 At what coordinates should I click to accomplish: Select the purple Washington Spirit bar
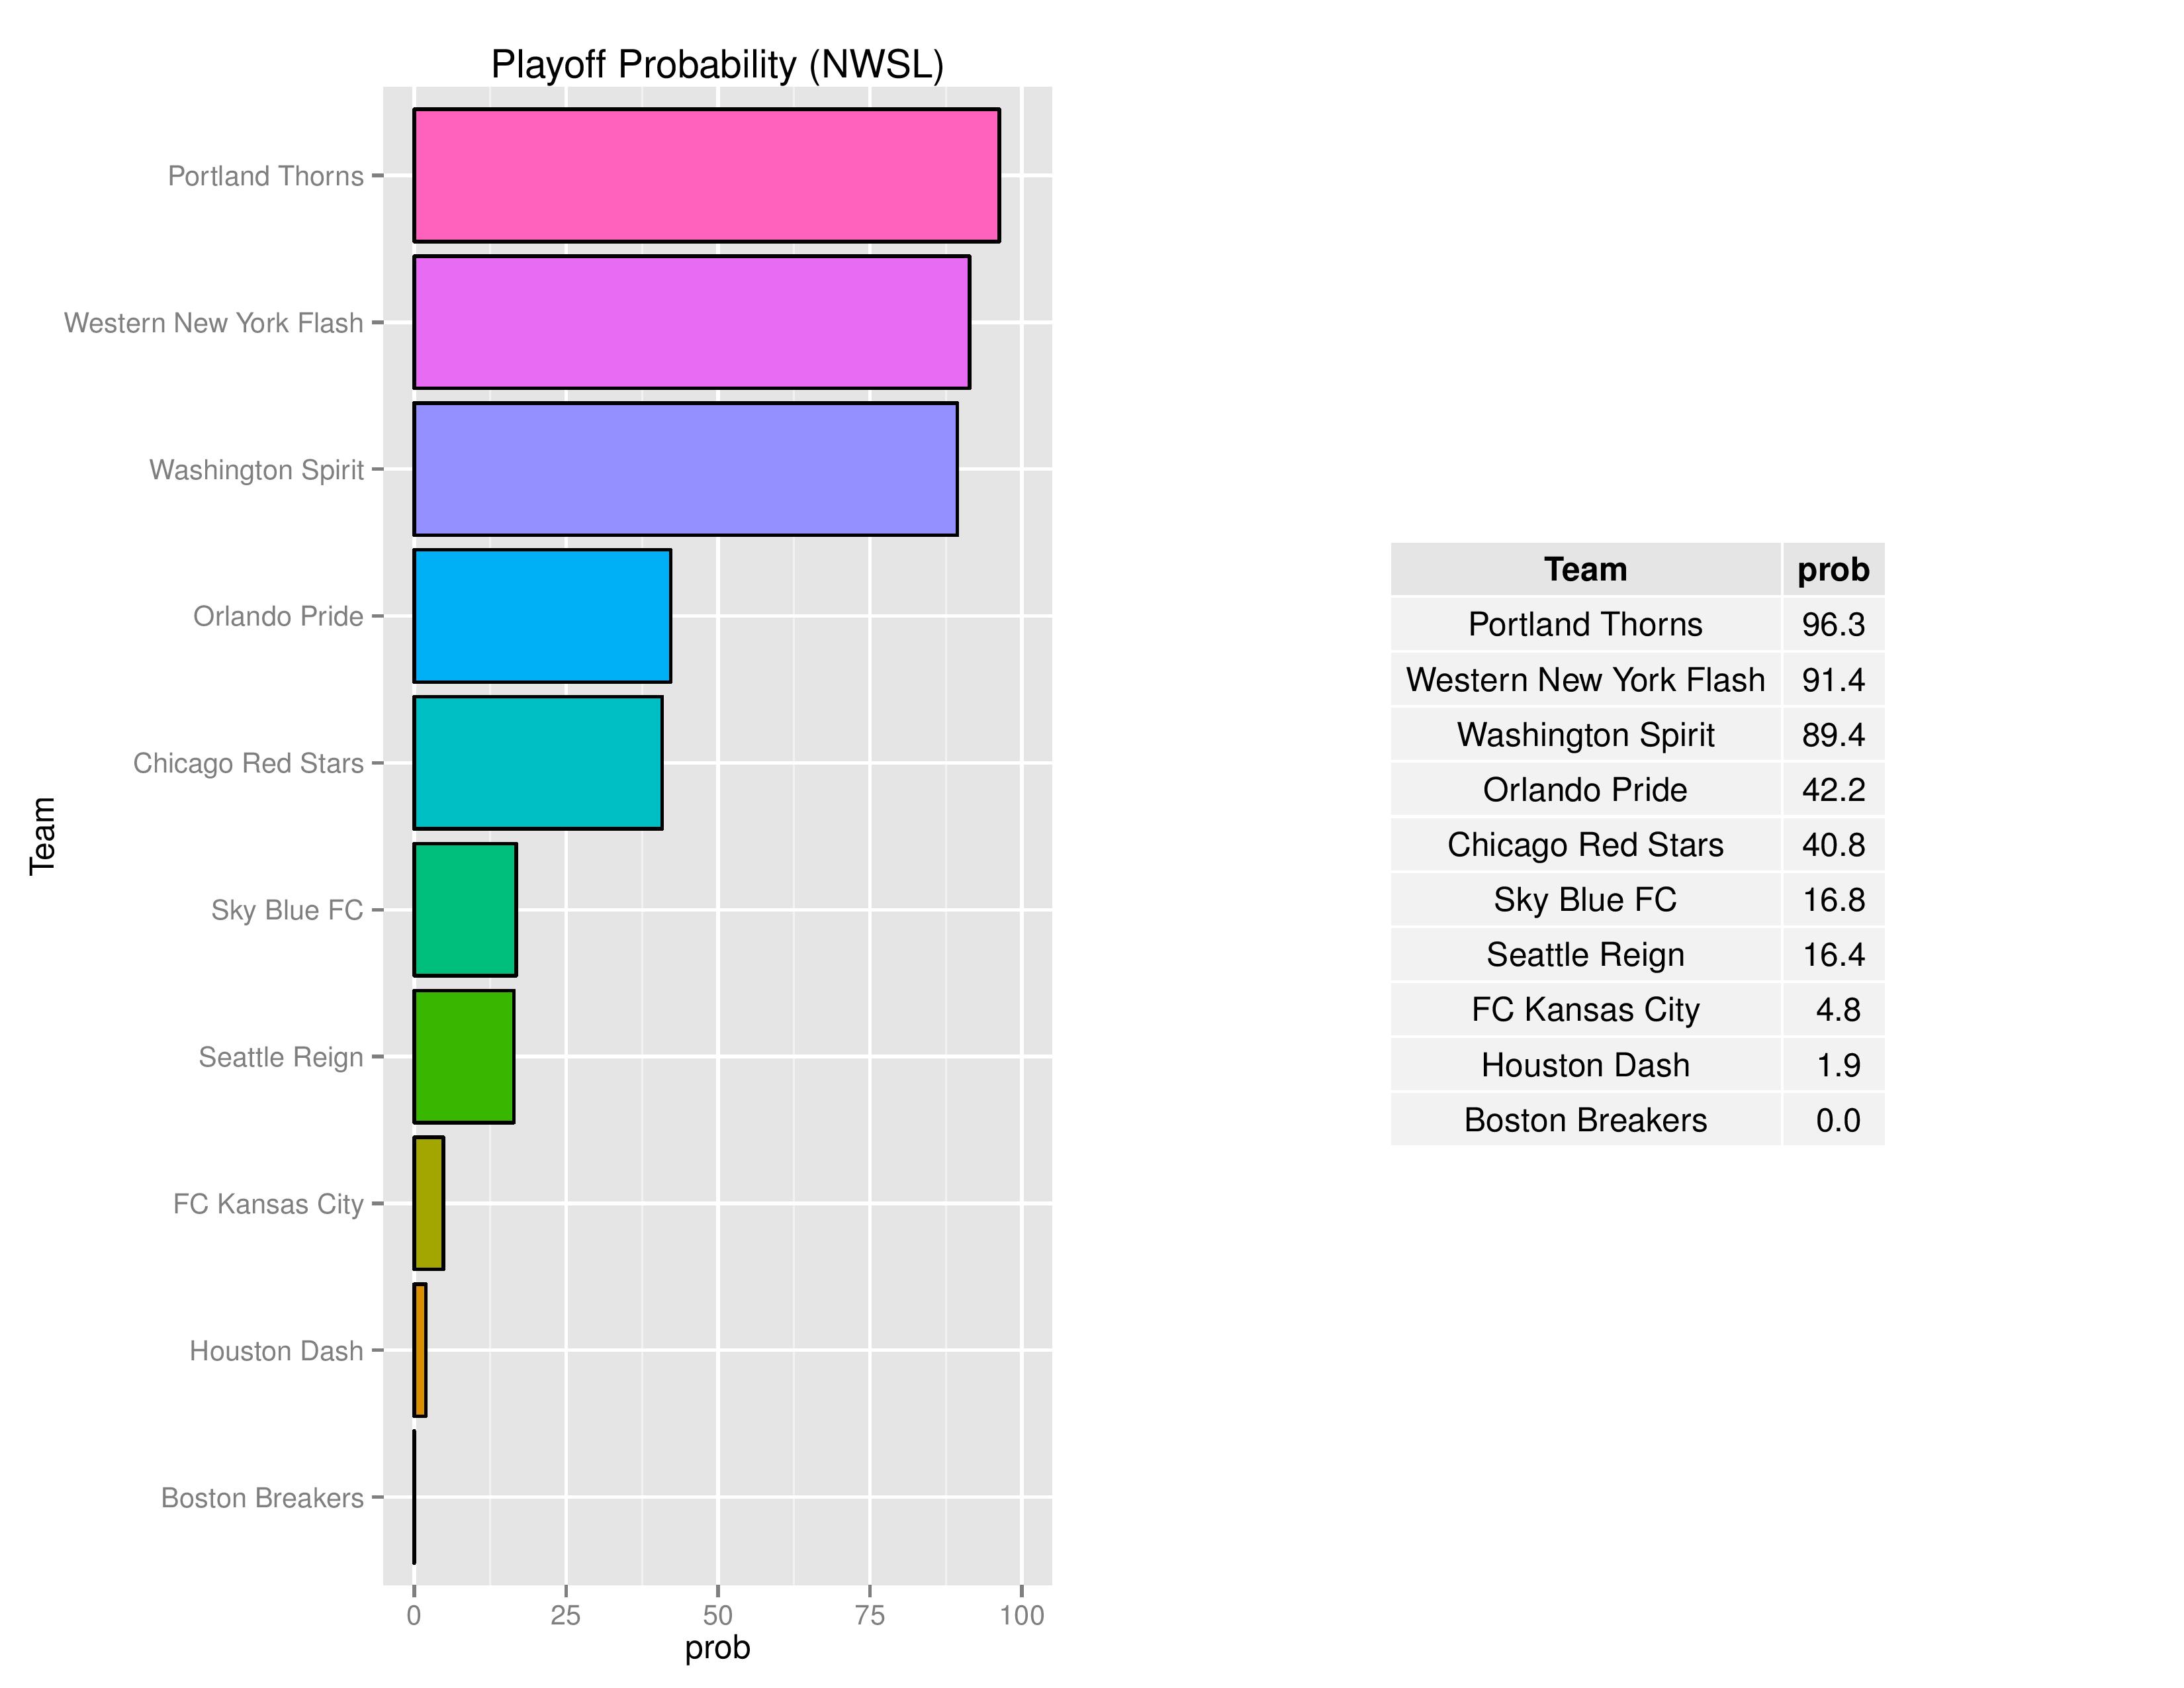(x=685, y=469)
